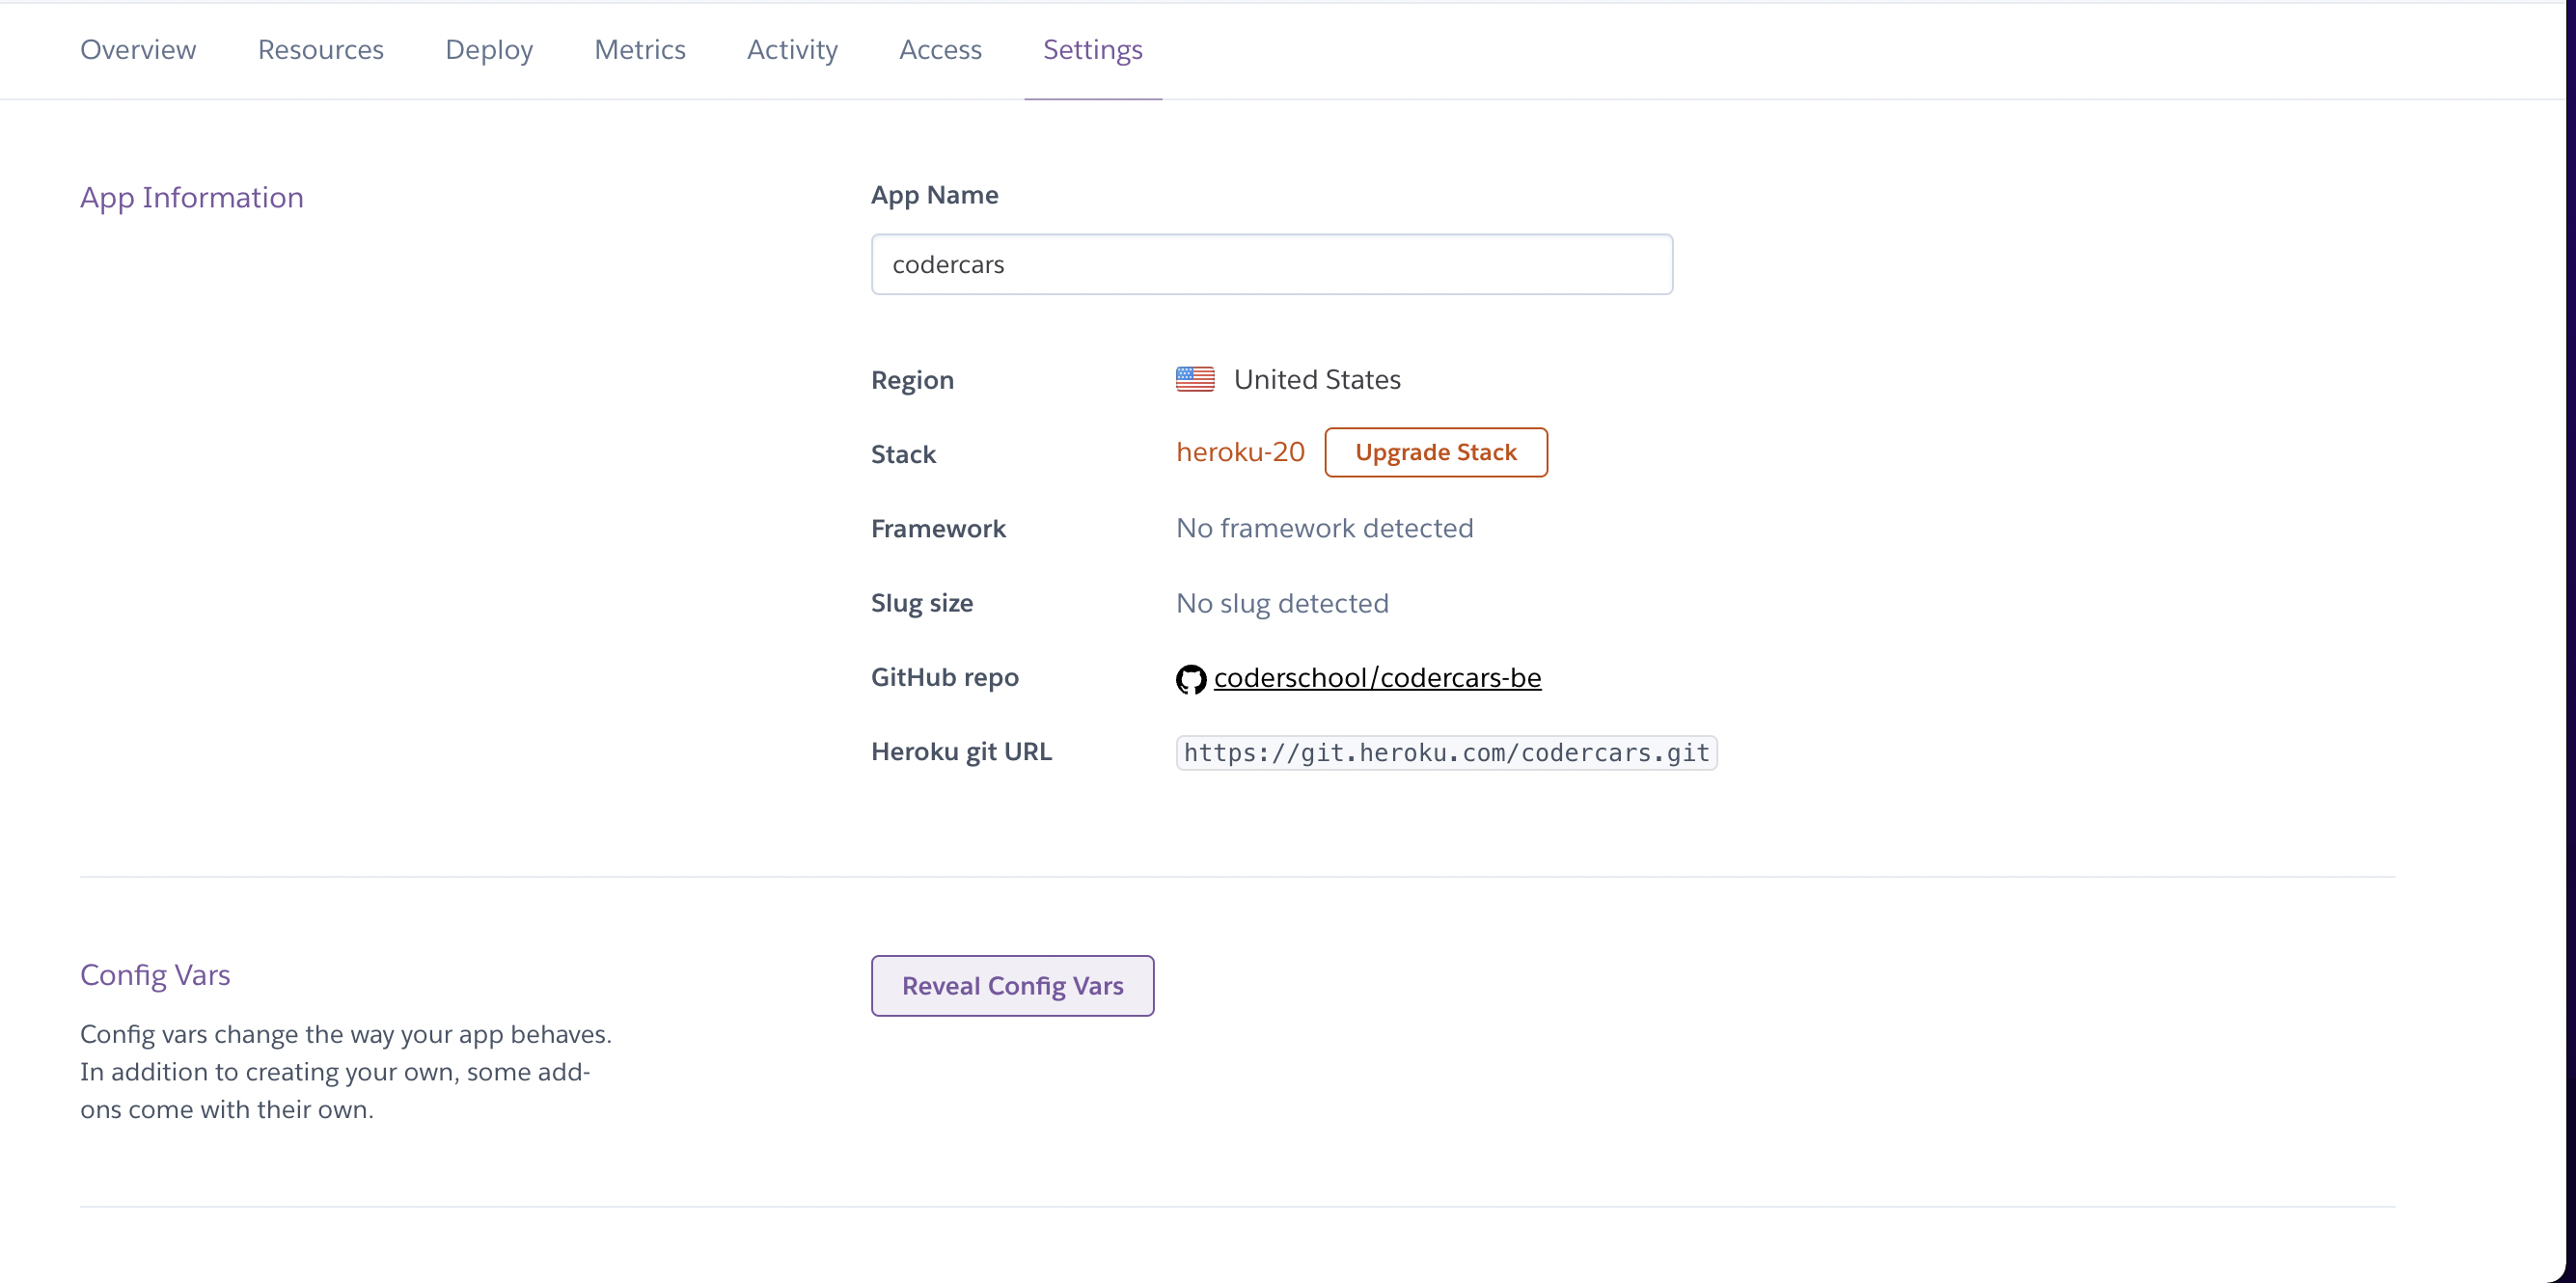The height and width of the screenshot is (1283, 2576).
Task: Open the Overview tab
Action: 138,50
